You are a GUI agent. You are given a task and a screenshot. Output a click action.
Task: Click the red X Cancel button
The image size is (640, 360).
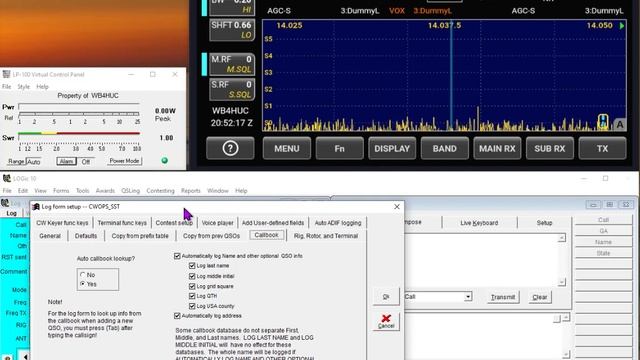tap(386, 321)
